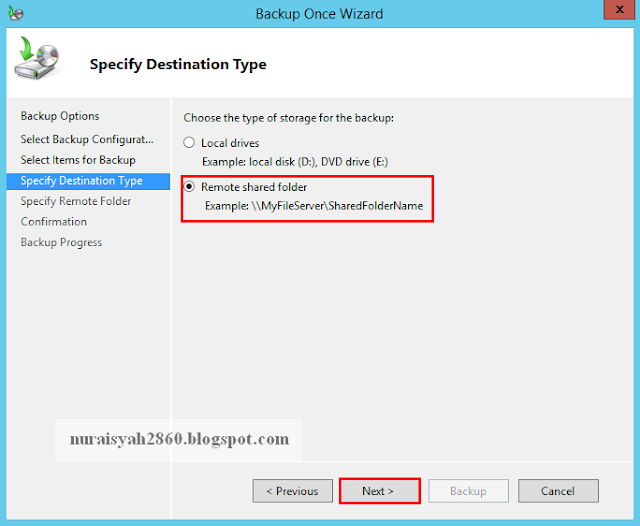Select the Local drives radio button

pyautogui.click(x=189, y=143)
